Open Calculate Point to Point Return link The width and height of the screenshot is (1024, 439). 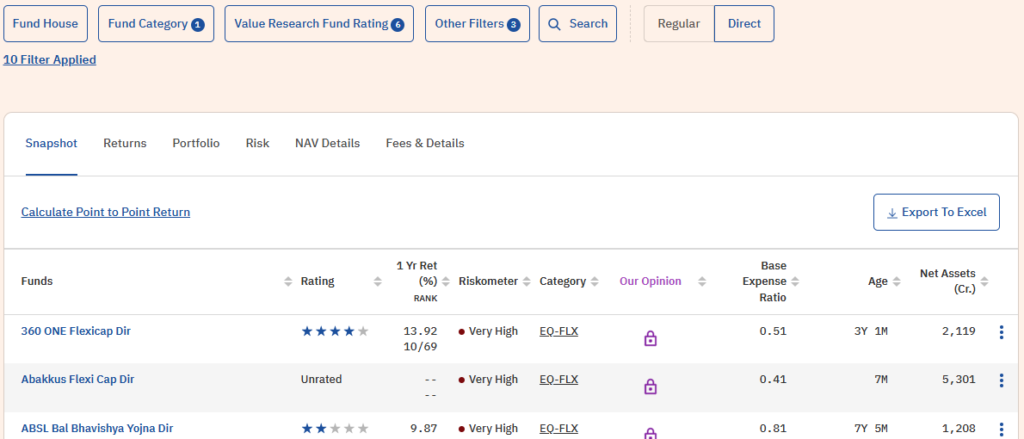pos(106,212)
